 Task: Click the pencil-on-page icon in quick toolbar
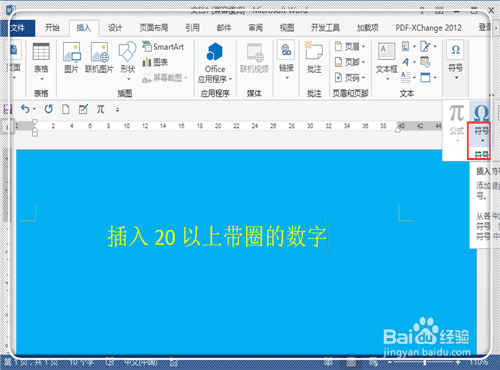[83, 109]
